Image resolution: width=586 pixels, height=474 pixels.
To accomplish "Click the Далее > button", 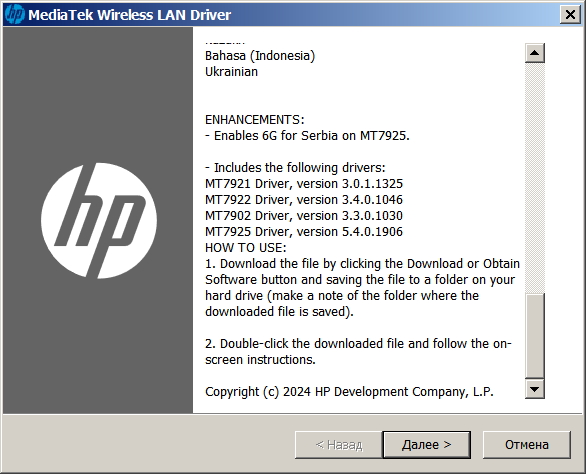I will click(x=426, y=444).
